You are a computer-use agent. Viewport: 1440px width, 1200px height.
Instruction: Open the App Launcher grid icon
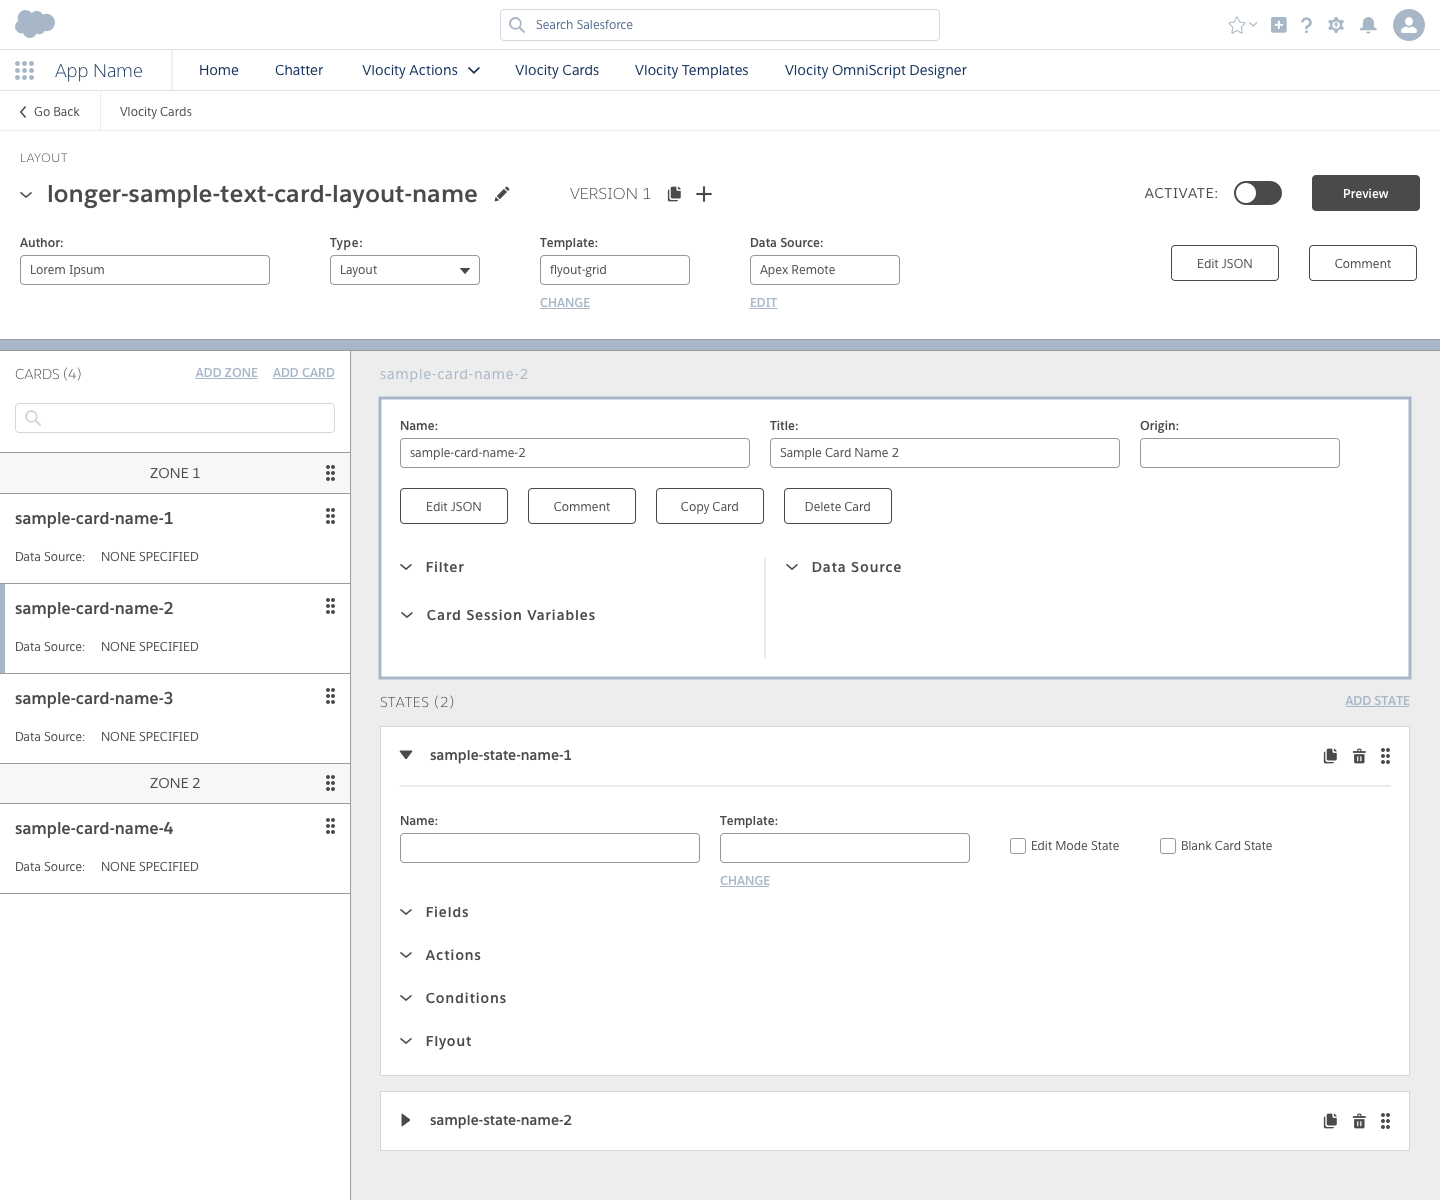[25, 70]
